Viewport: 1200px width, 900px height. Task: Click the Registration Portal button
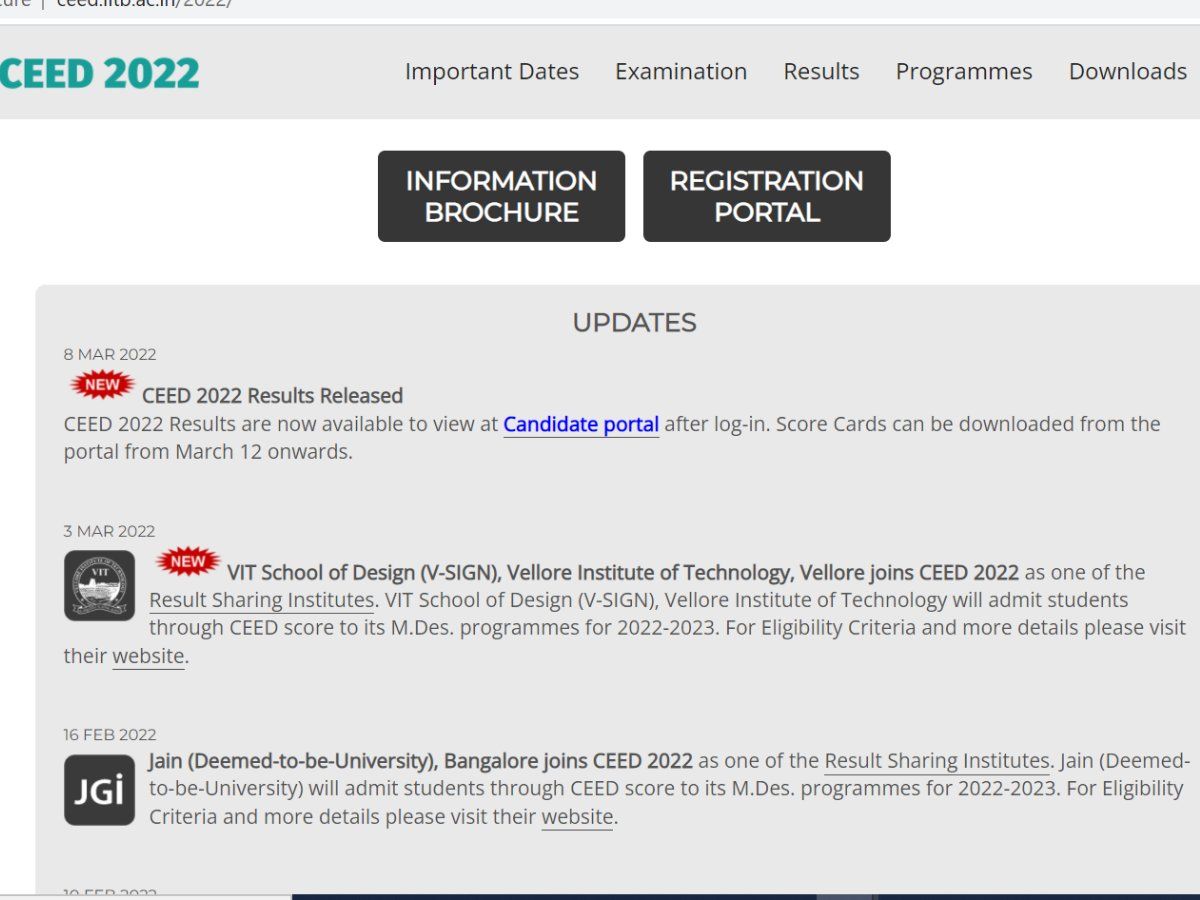767,196
